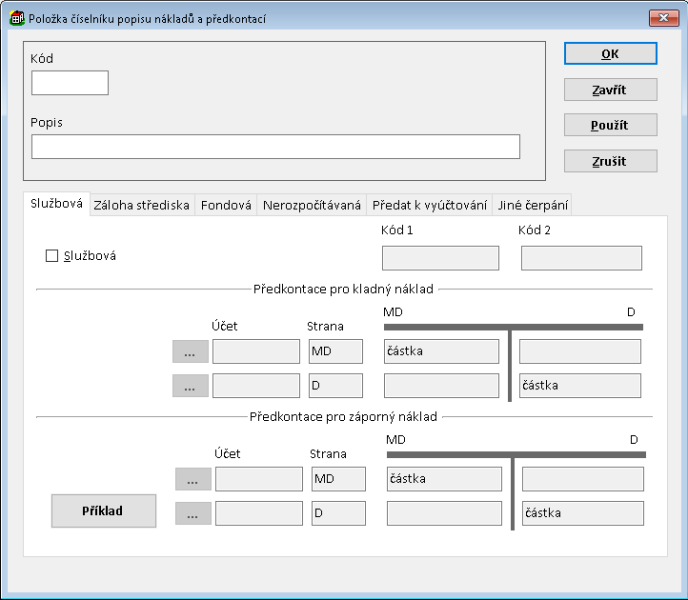Go to the Předat k vyúčtování tab
688x600 pixels.
[x=430, y=205]
